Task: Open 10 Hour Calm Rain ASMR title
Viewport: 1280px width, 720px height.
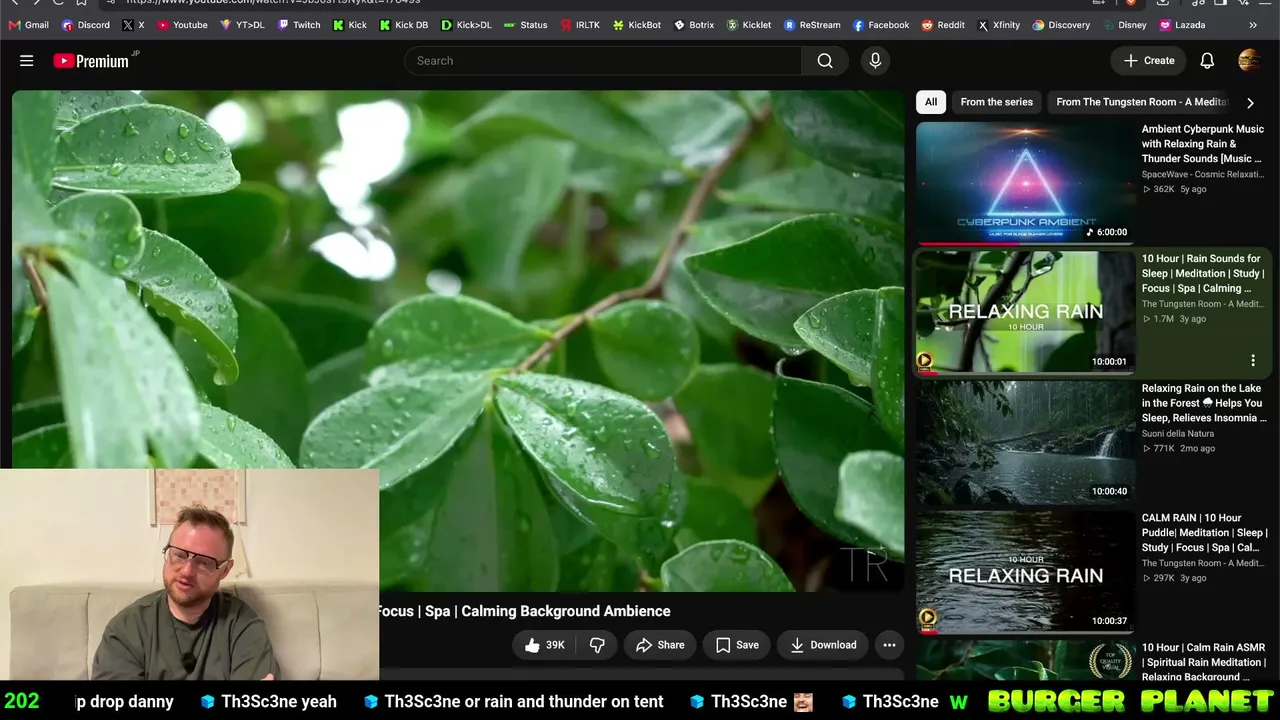Action: (x=1204, y=662)
